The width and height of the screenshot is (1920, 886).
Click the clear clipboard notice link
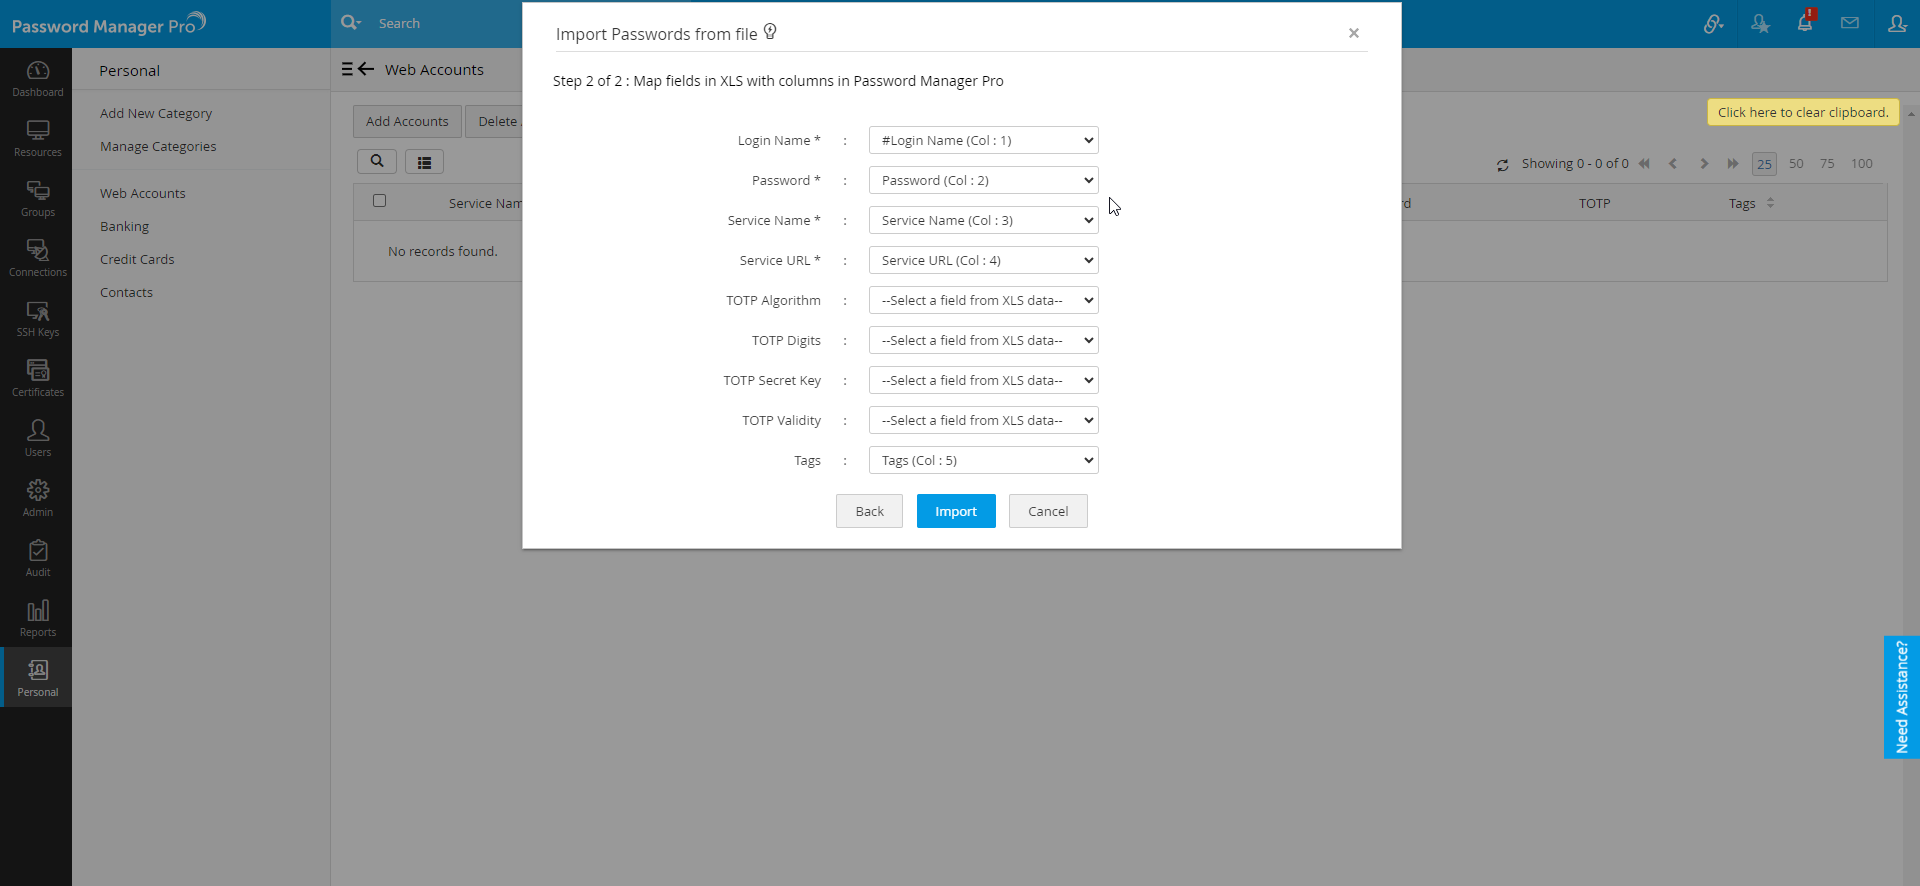click(x=1802, y=112)
